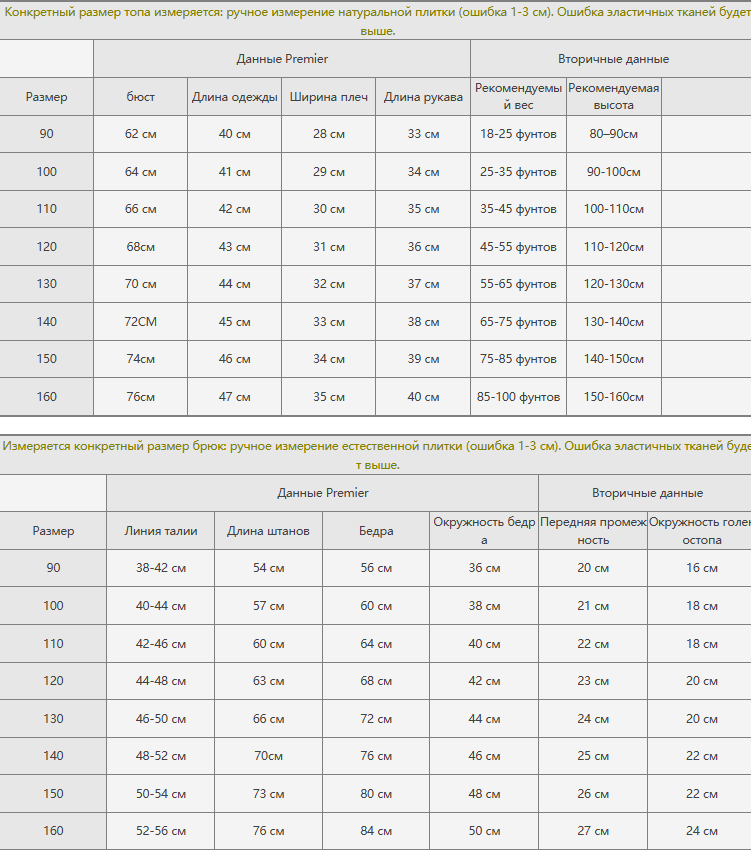Select the '100-110см' recommended height cell

point(614,209)
